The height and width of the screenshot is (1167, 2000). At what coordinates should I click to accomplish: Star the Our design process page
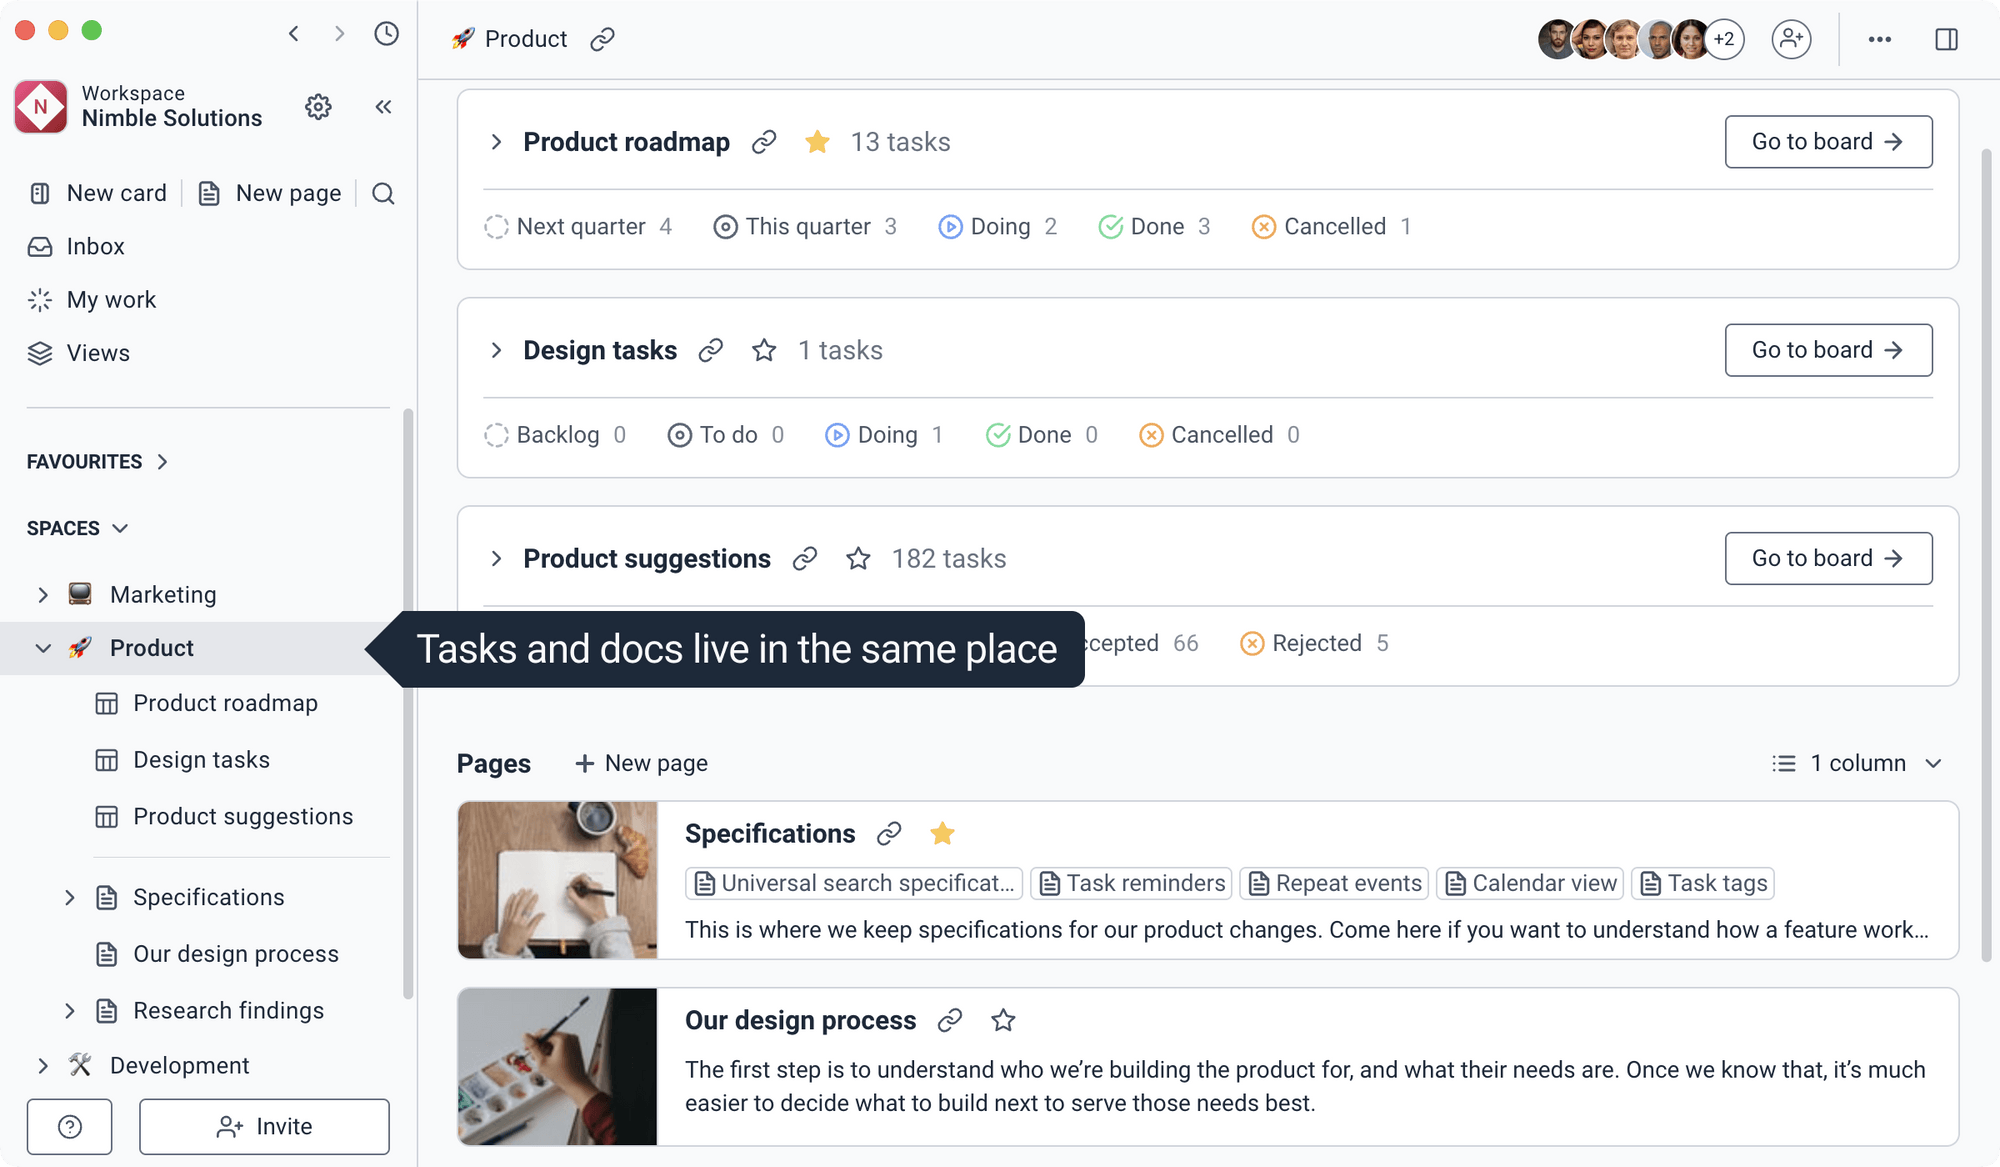1002,1020
